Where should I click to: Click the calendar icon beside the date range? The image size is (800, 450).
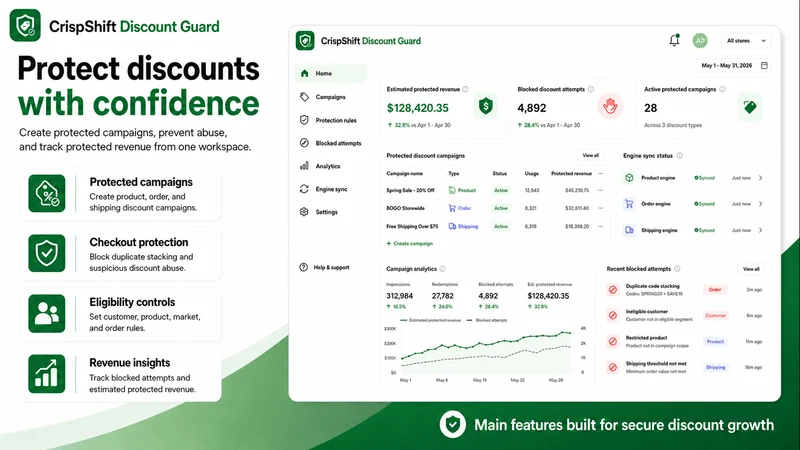click(x=764, y=65)
